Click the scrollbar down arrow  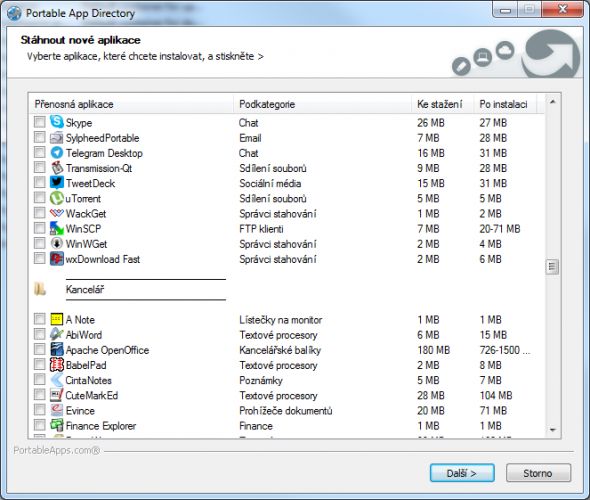[552, 430]
